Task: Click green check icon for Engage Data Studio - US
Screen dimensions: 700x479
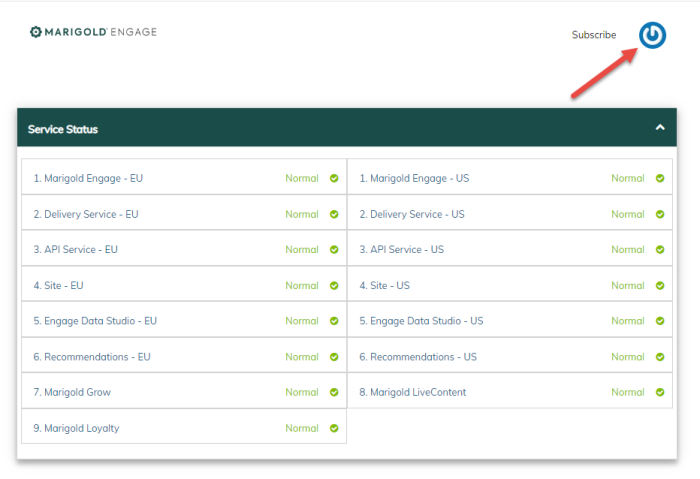Action: pos(660,321)
